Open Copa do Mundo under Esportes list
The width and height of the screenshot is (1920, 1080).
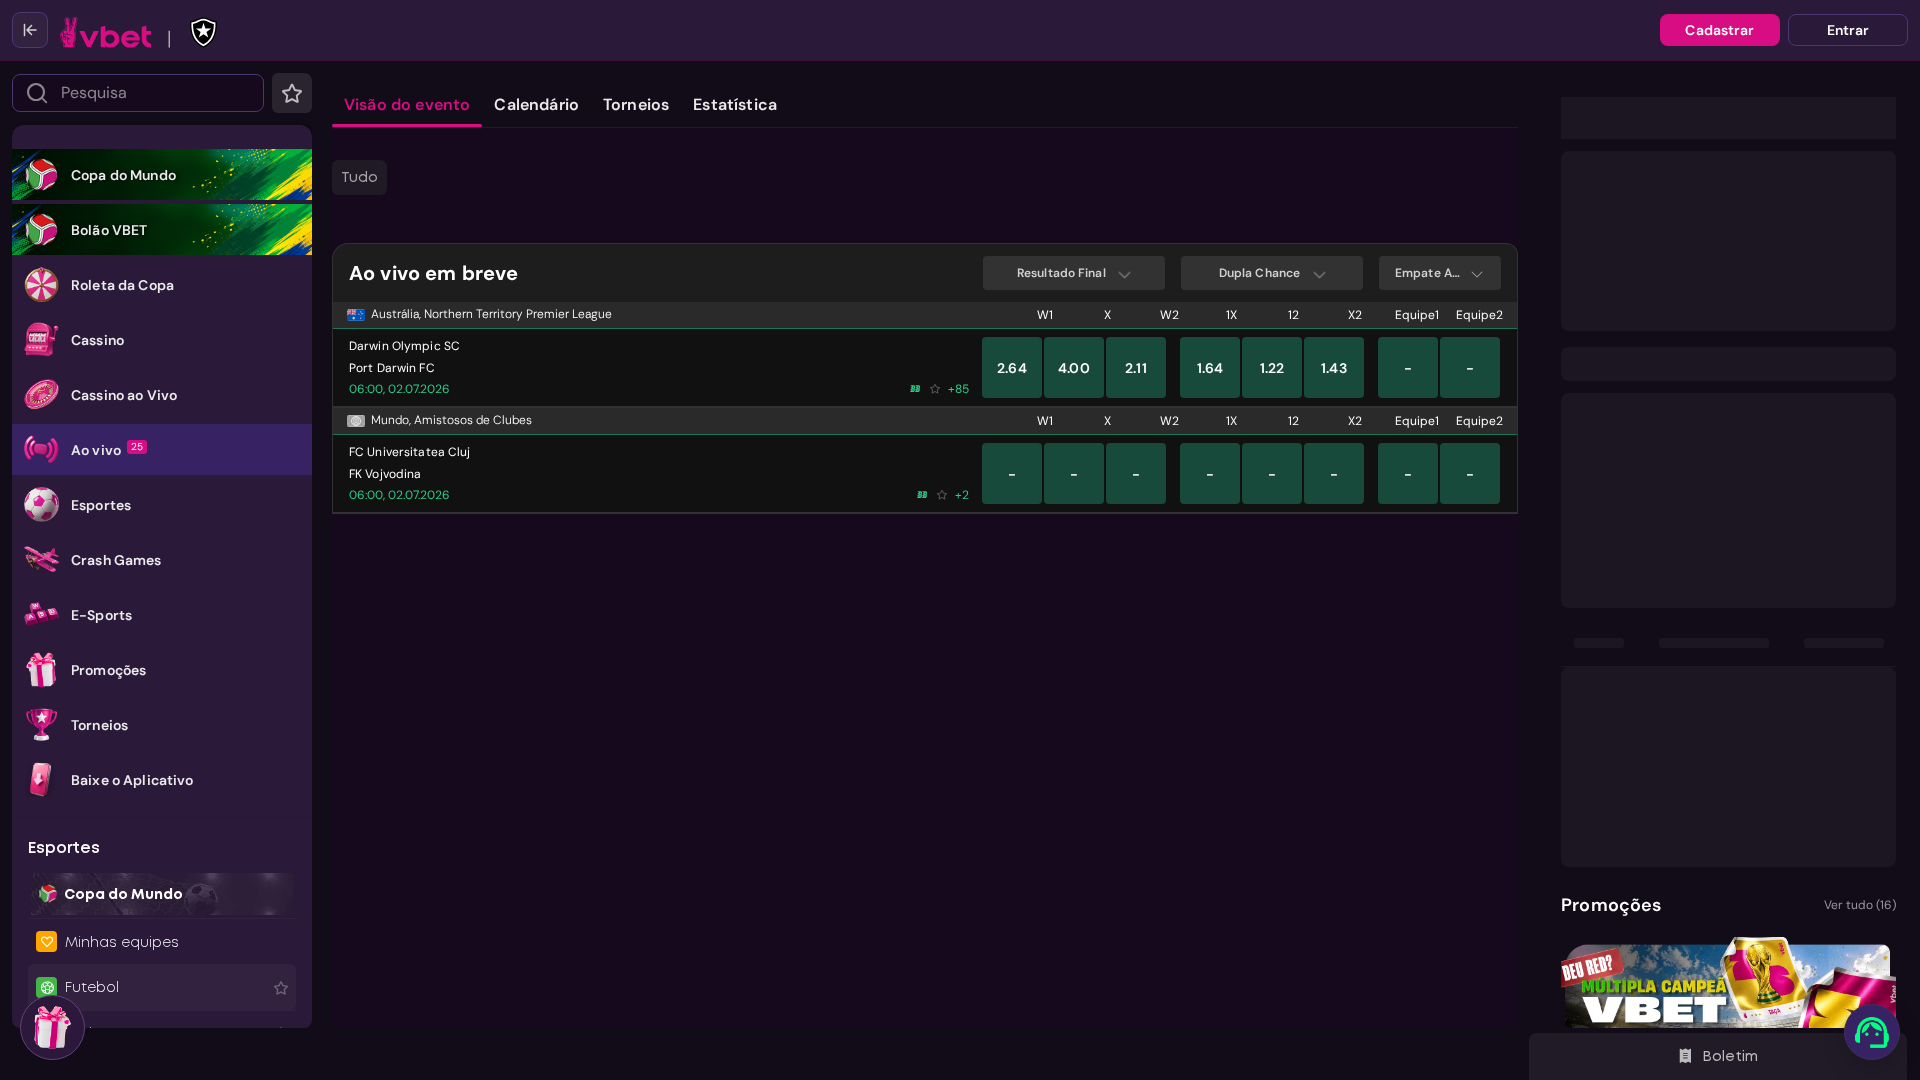click(162, 894)
